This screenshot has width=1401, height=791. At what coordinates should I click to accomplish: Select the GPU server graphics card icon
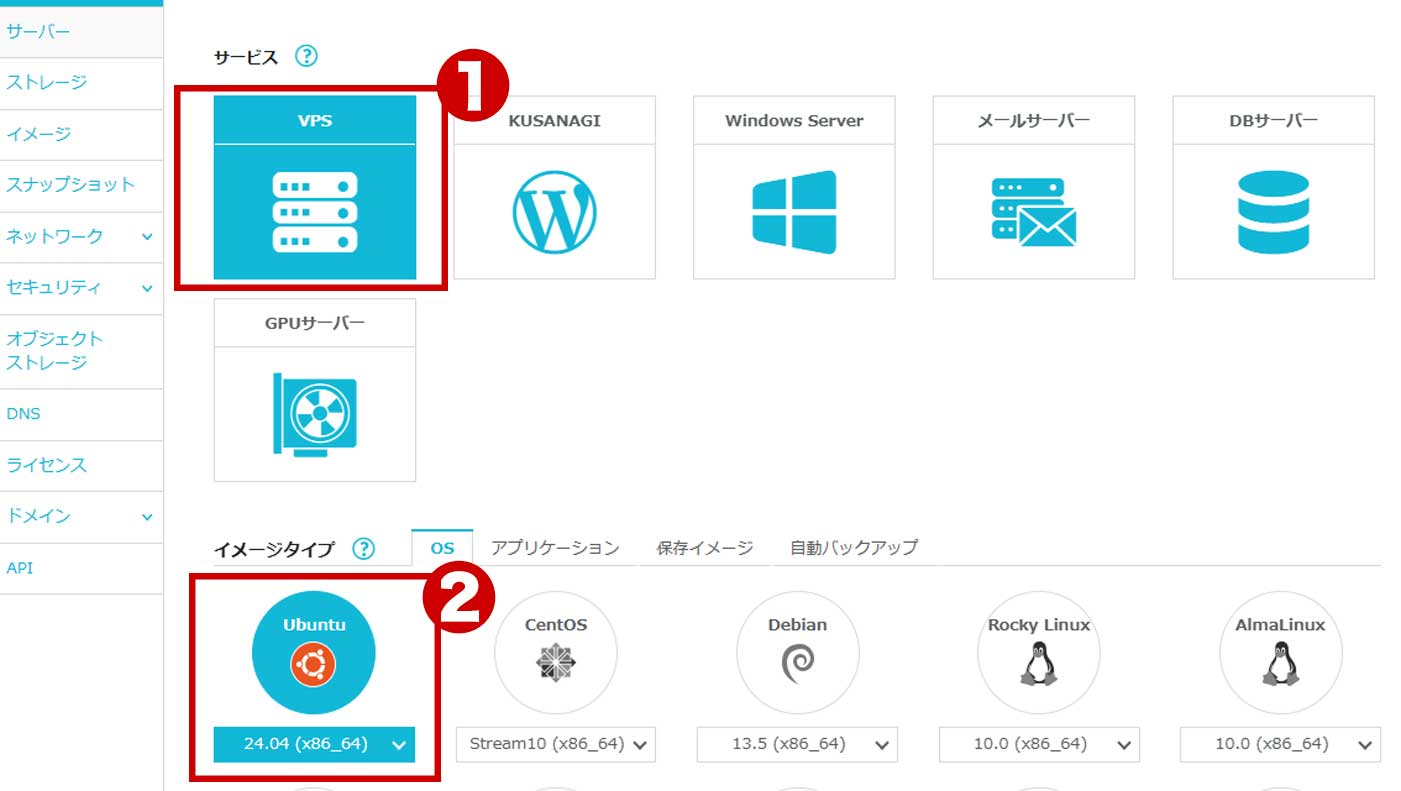pos(315,414)
